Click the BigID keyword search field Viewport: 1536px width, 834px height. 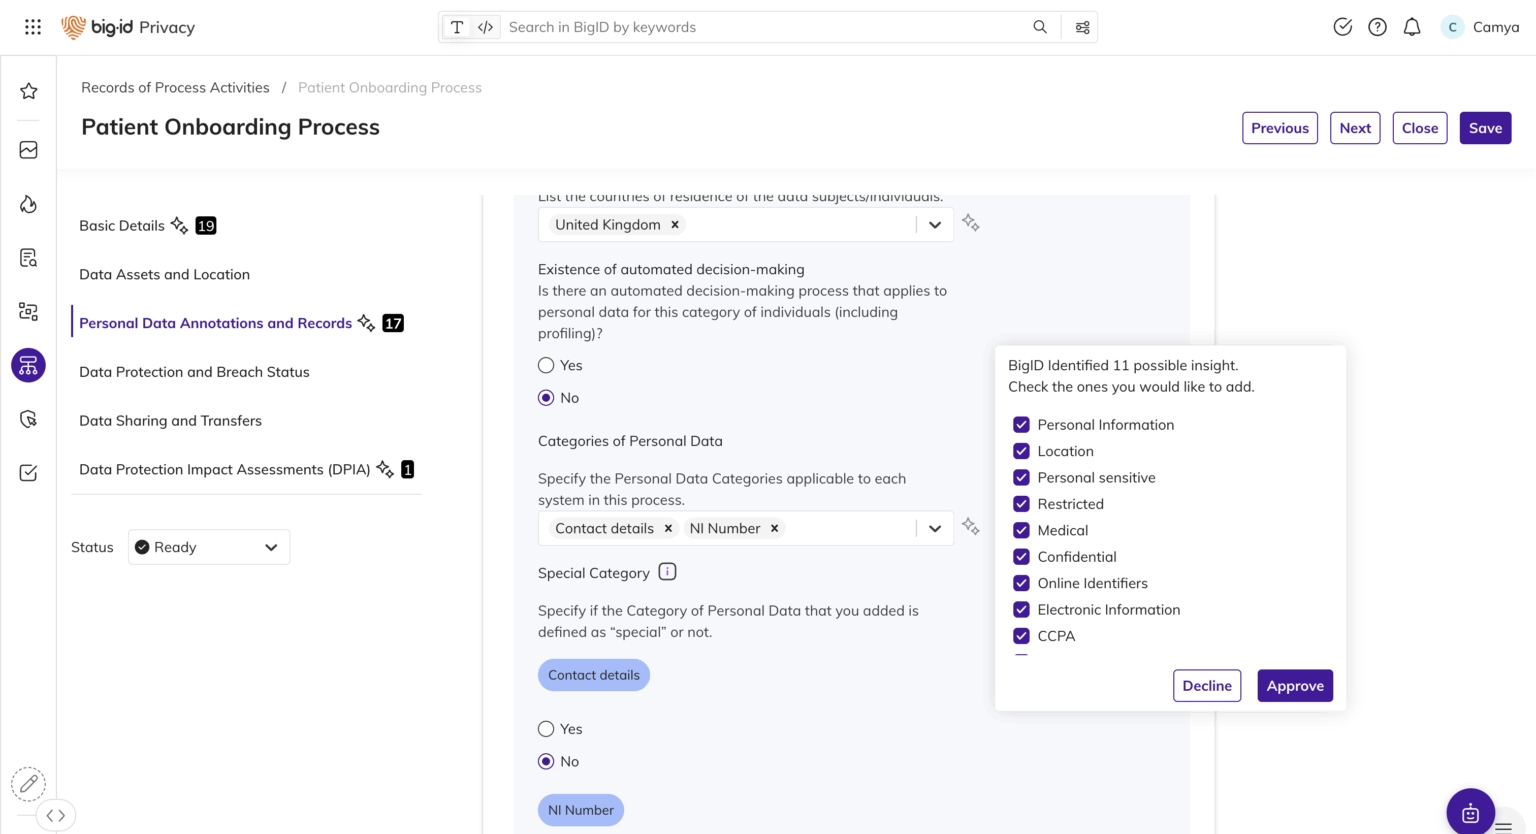[760, 27]
